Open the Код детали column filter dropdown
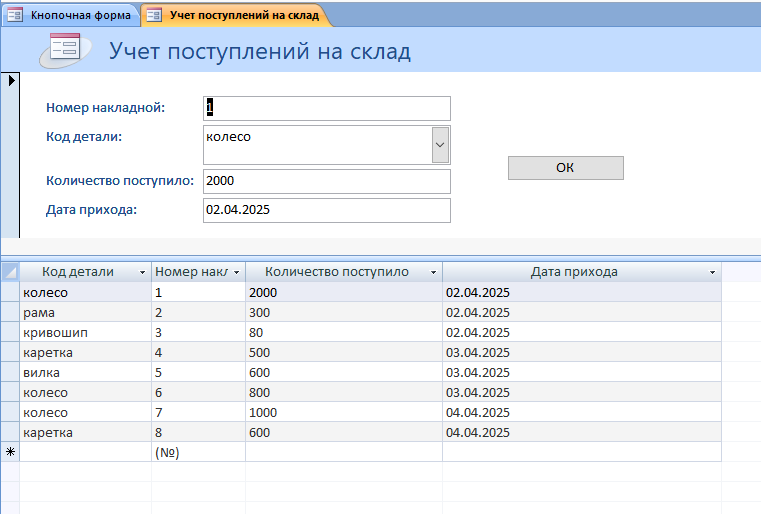Viewport: 761px width, 514px height. point(142,272)
